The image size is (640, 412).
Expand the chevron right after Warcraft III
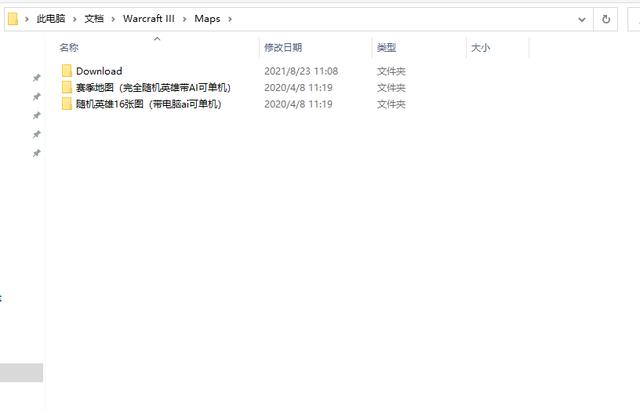tap(185, 19)
